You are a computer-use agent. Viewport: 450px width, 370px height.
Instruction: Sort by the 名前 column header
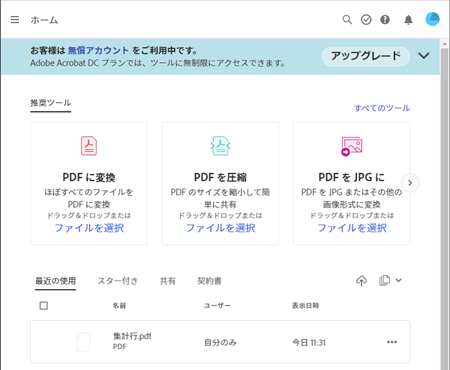119,305
